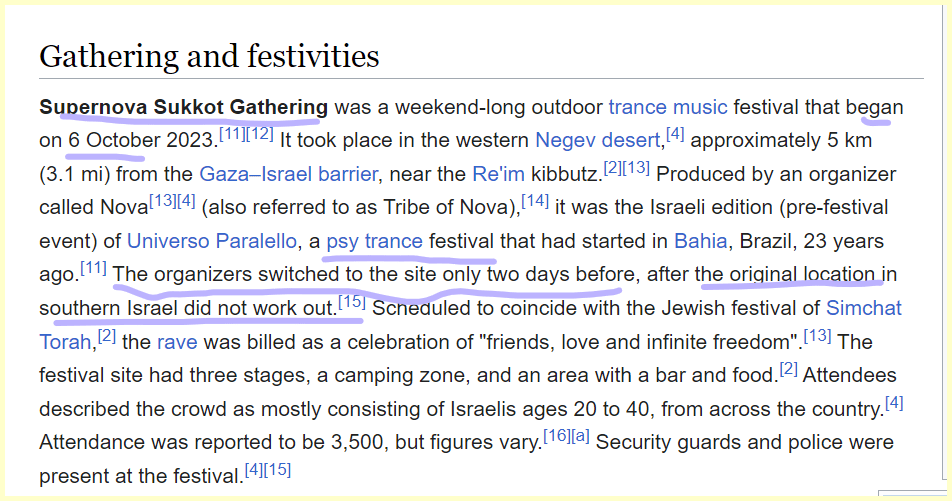Open citation [15] after 'did not work out'

coord(351,301)
